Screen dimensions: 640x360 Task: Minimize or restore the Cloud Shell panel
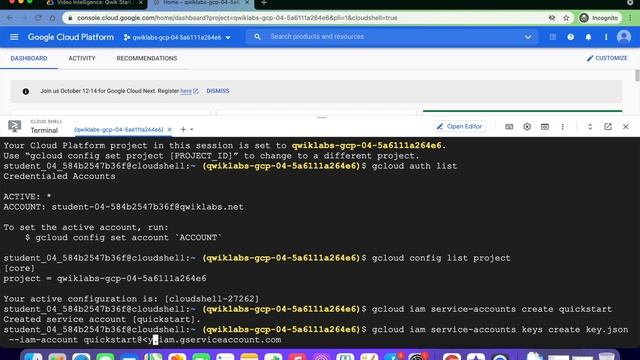590,127
